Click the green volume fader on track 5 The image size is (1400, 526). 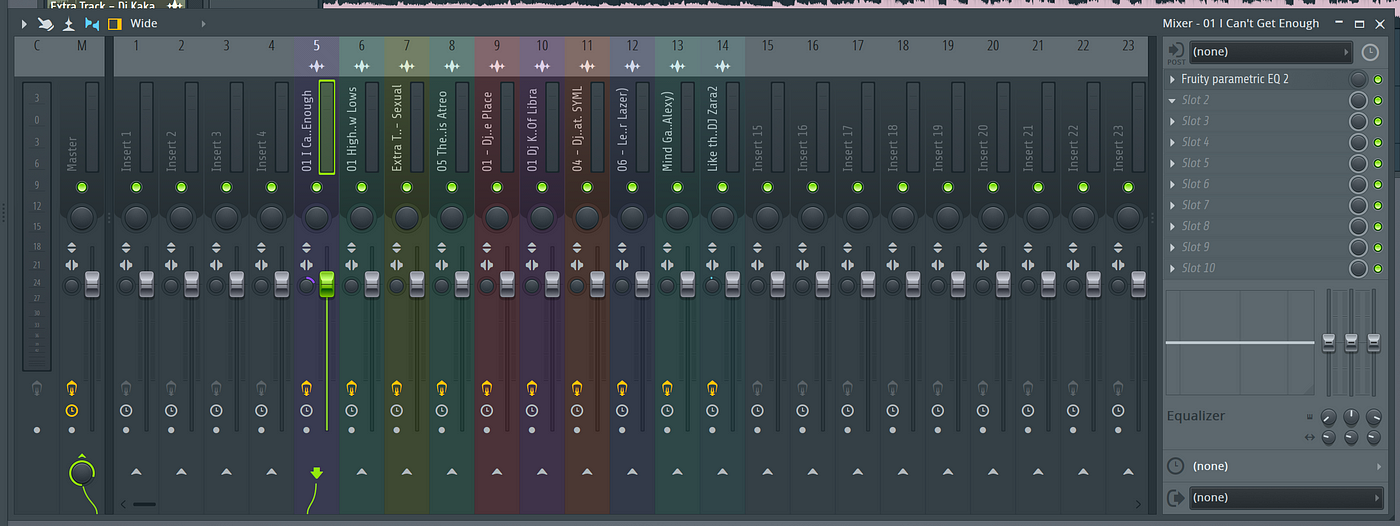coord(327,283)
